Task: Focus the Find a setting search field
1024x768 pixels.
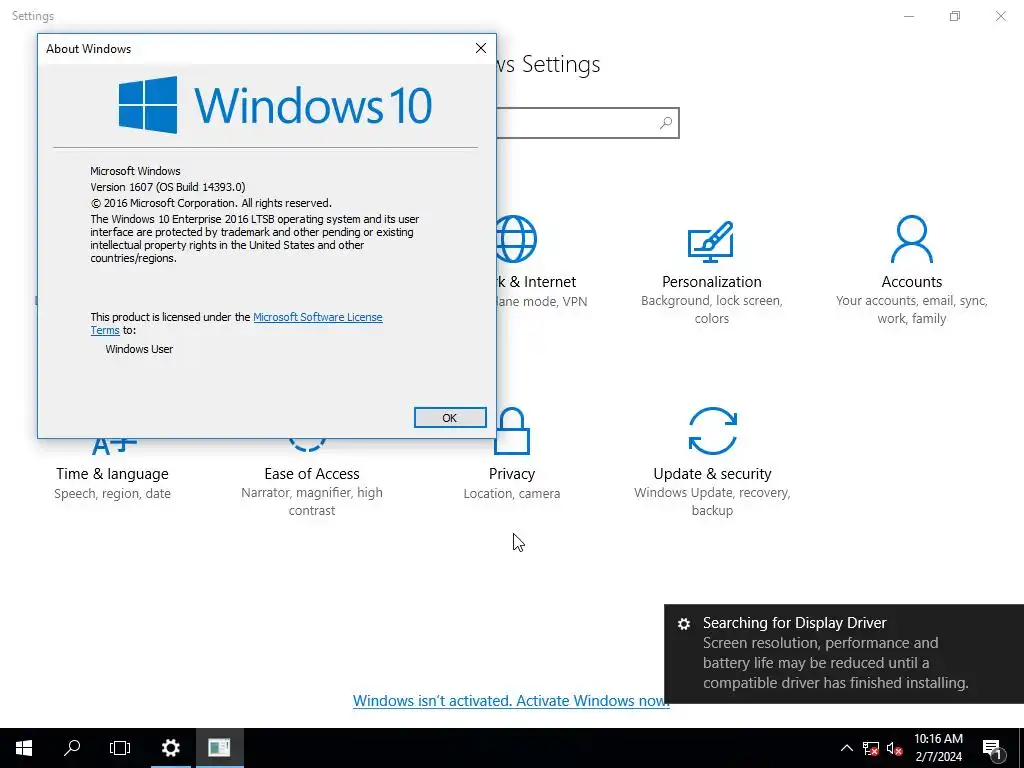Action: click(587, 123)
